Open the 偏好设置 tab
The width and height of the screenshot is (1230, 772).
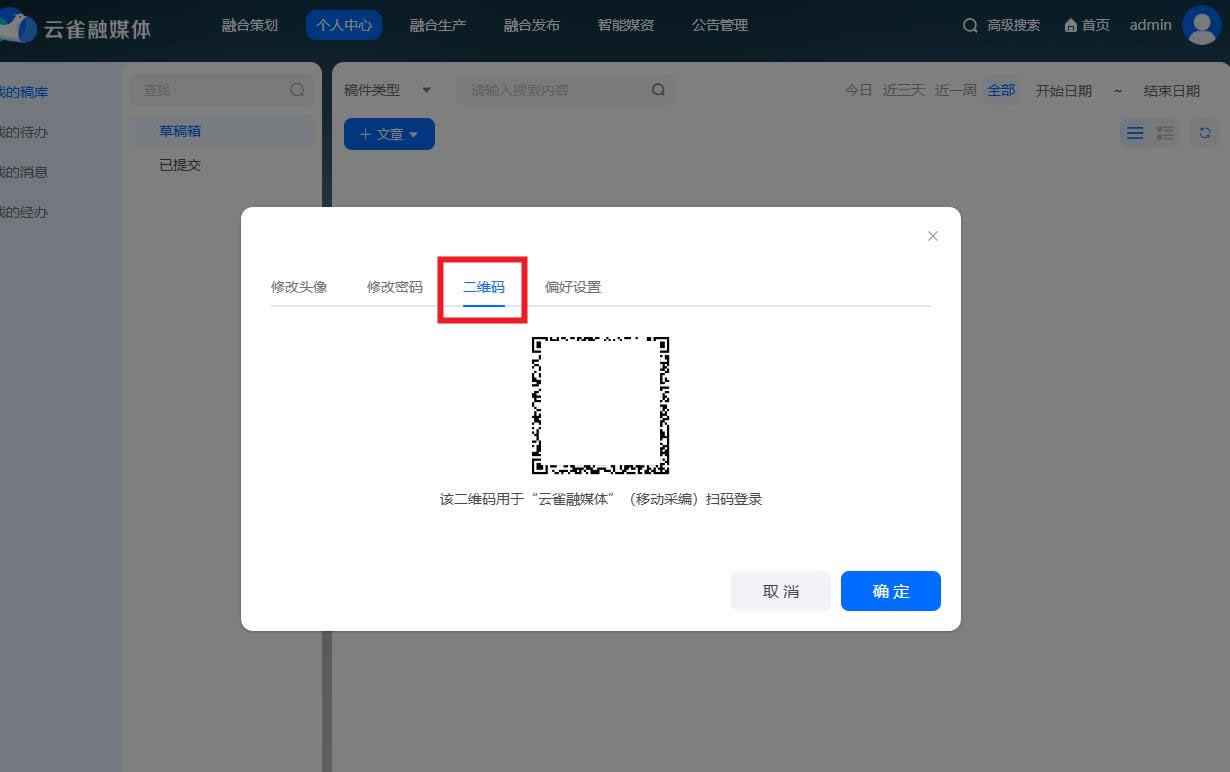[x=572, y=287]
